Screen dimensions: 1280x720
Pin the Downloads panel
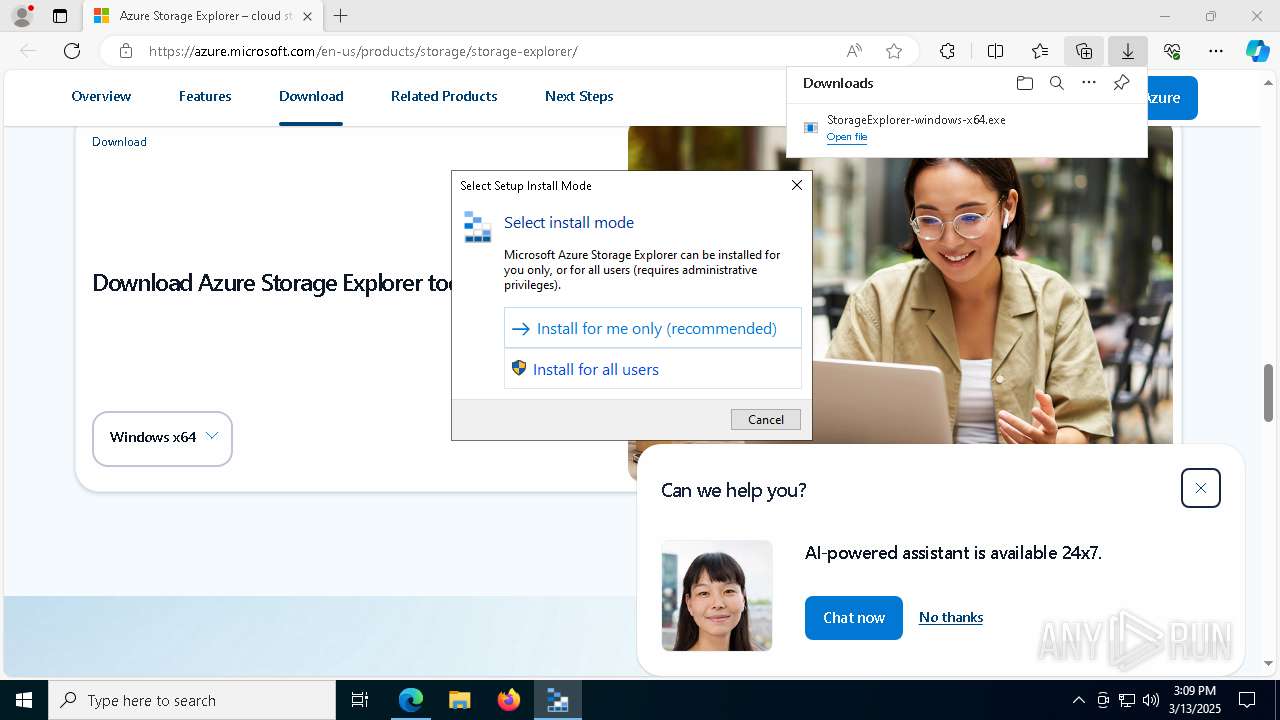tap(1121, 83)
